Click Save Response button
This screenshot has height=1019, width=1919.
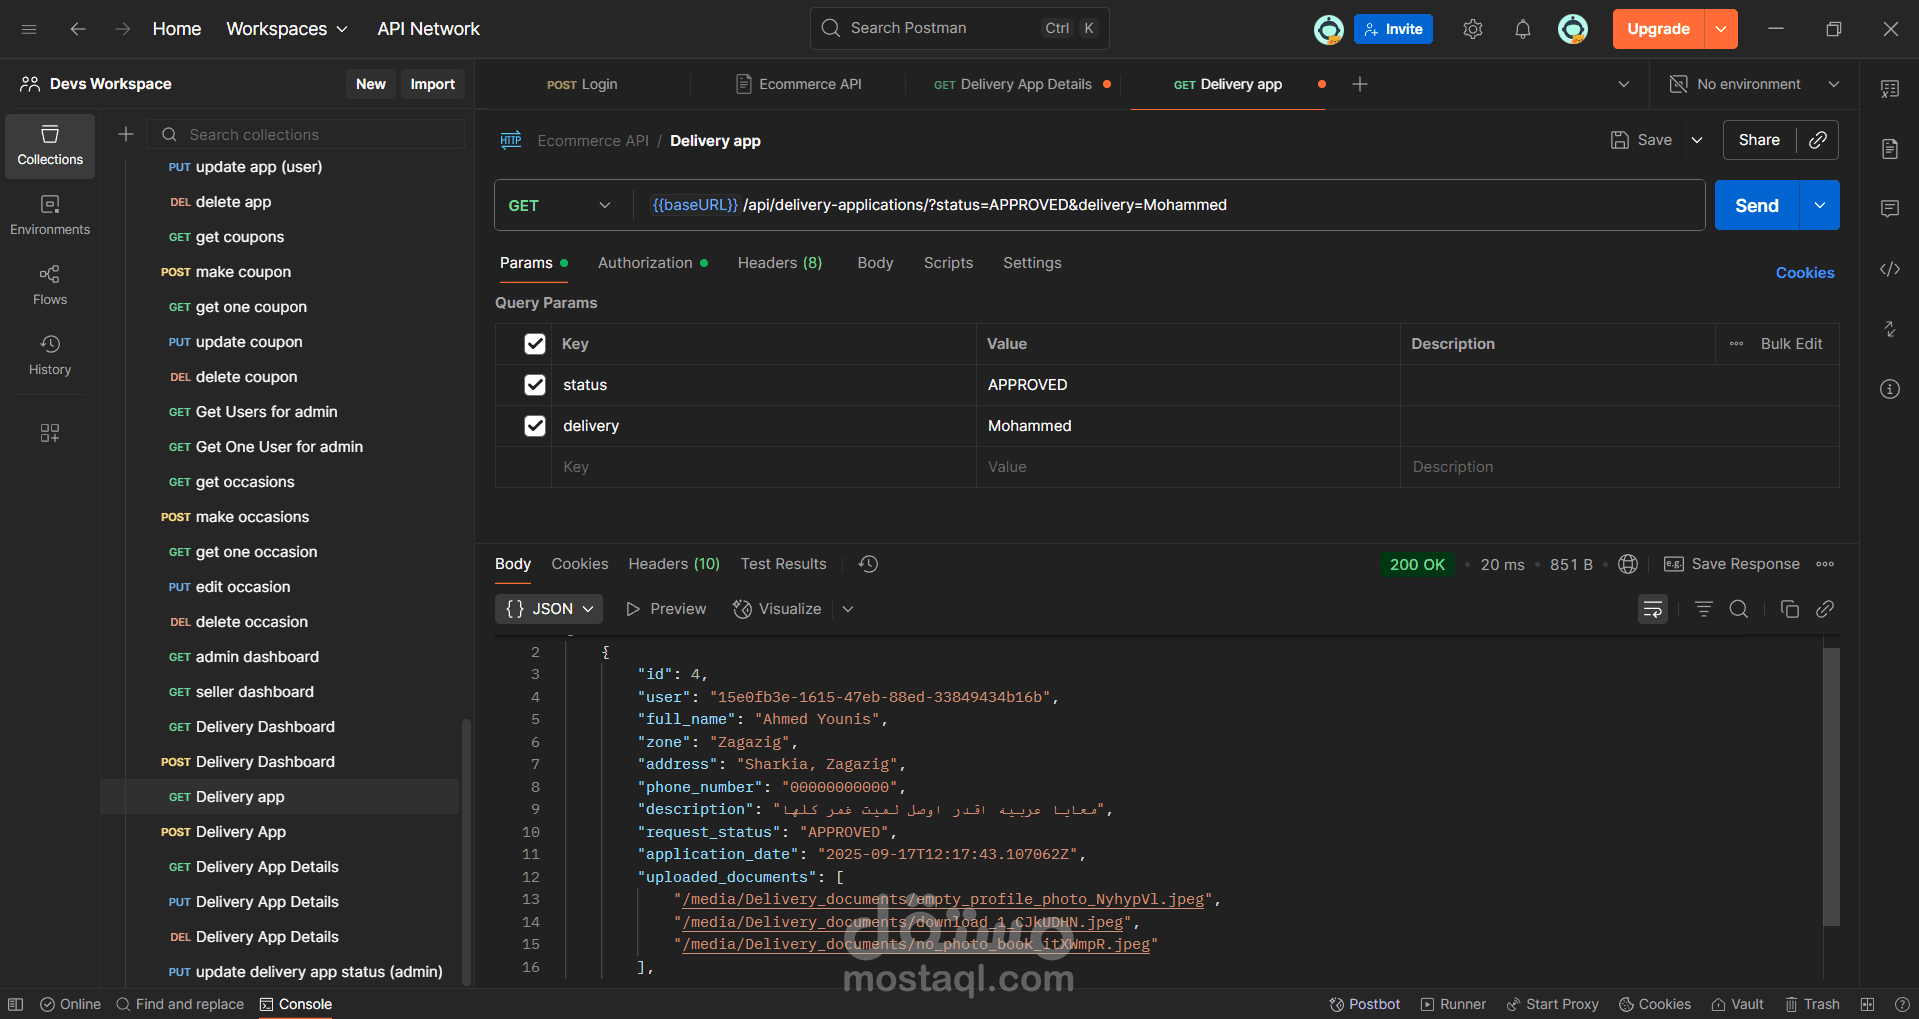click(x=1732, y=564)
